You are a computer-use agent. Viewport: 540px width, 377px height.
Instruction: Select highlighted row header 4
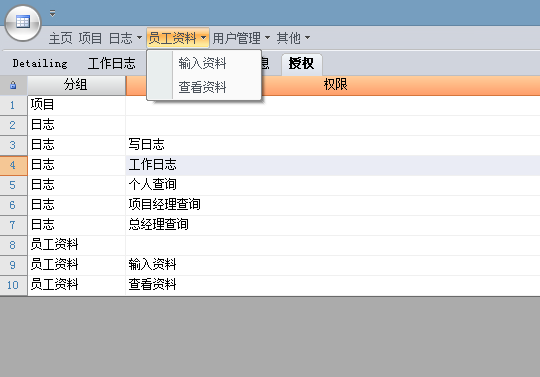pos(13,165)
